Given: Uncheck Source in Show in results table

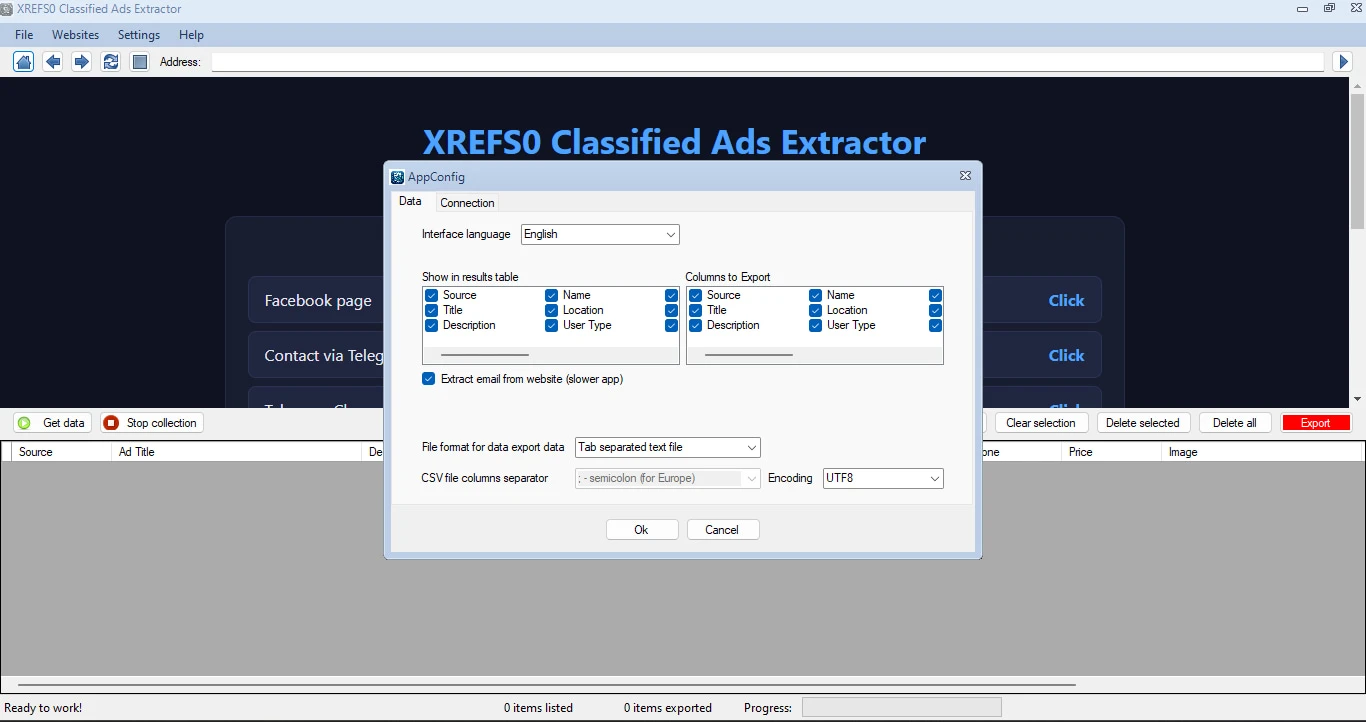Looking at the screenshot, I should [432, 295].
